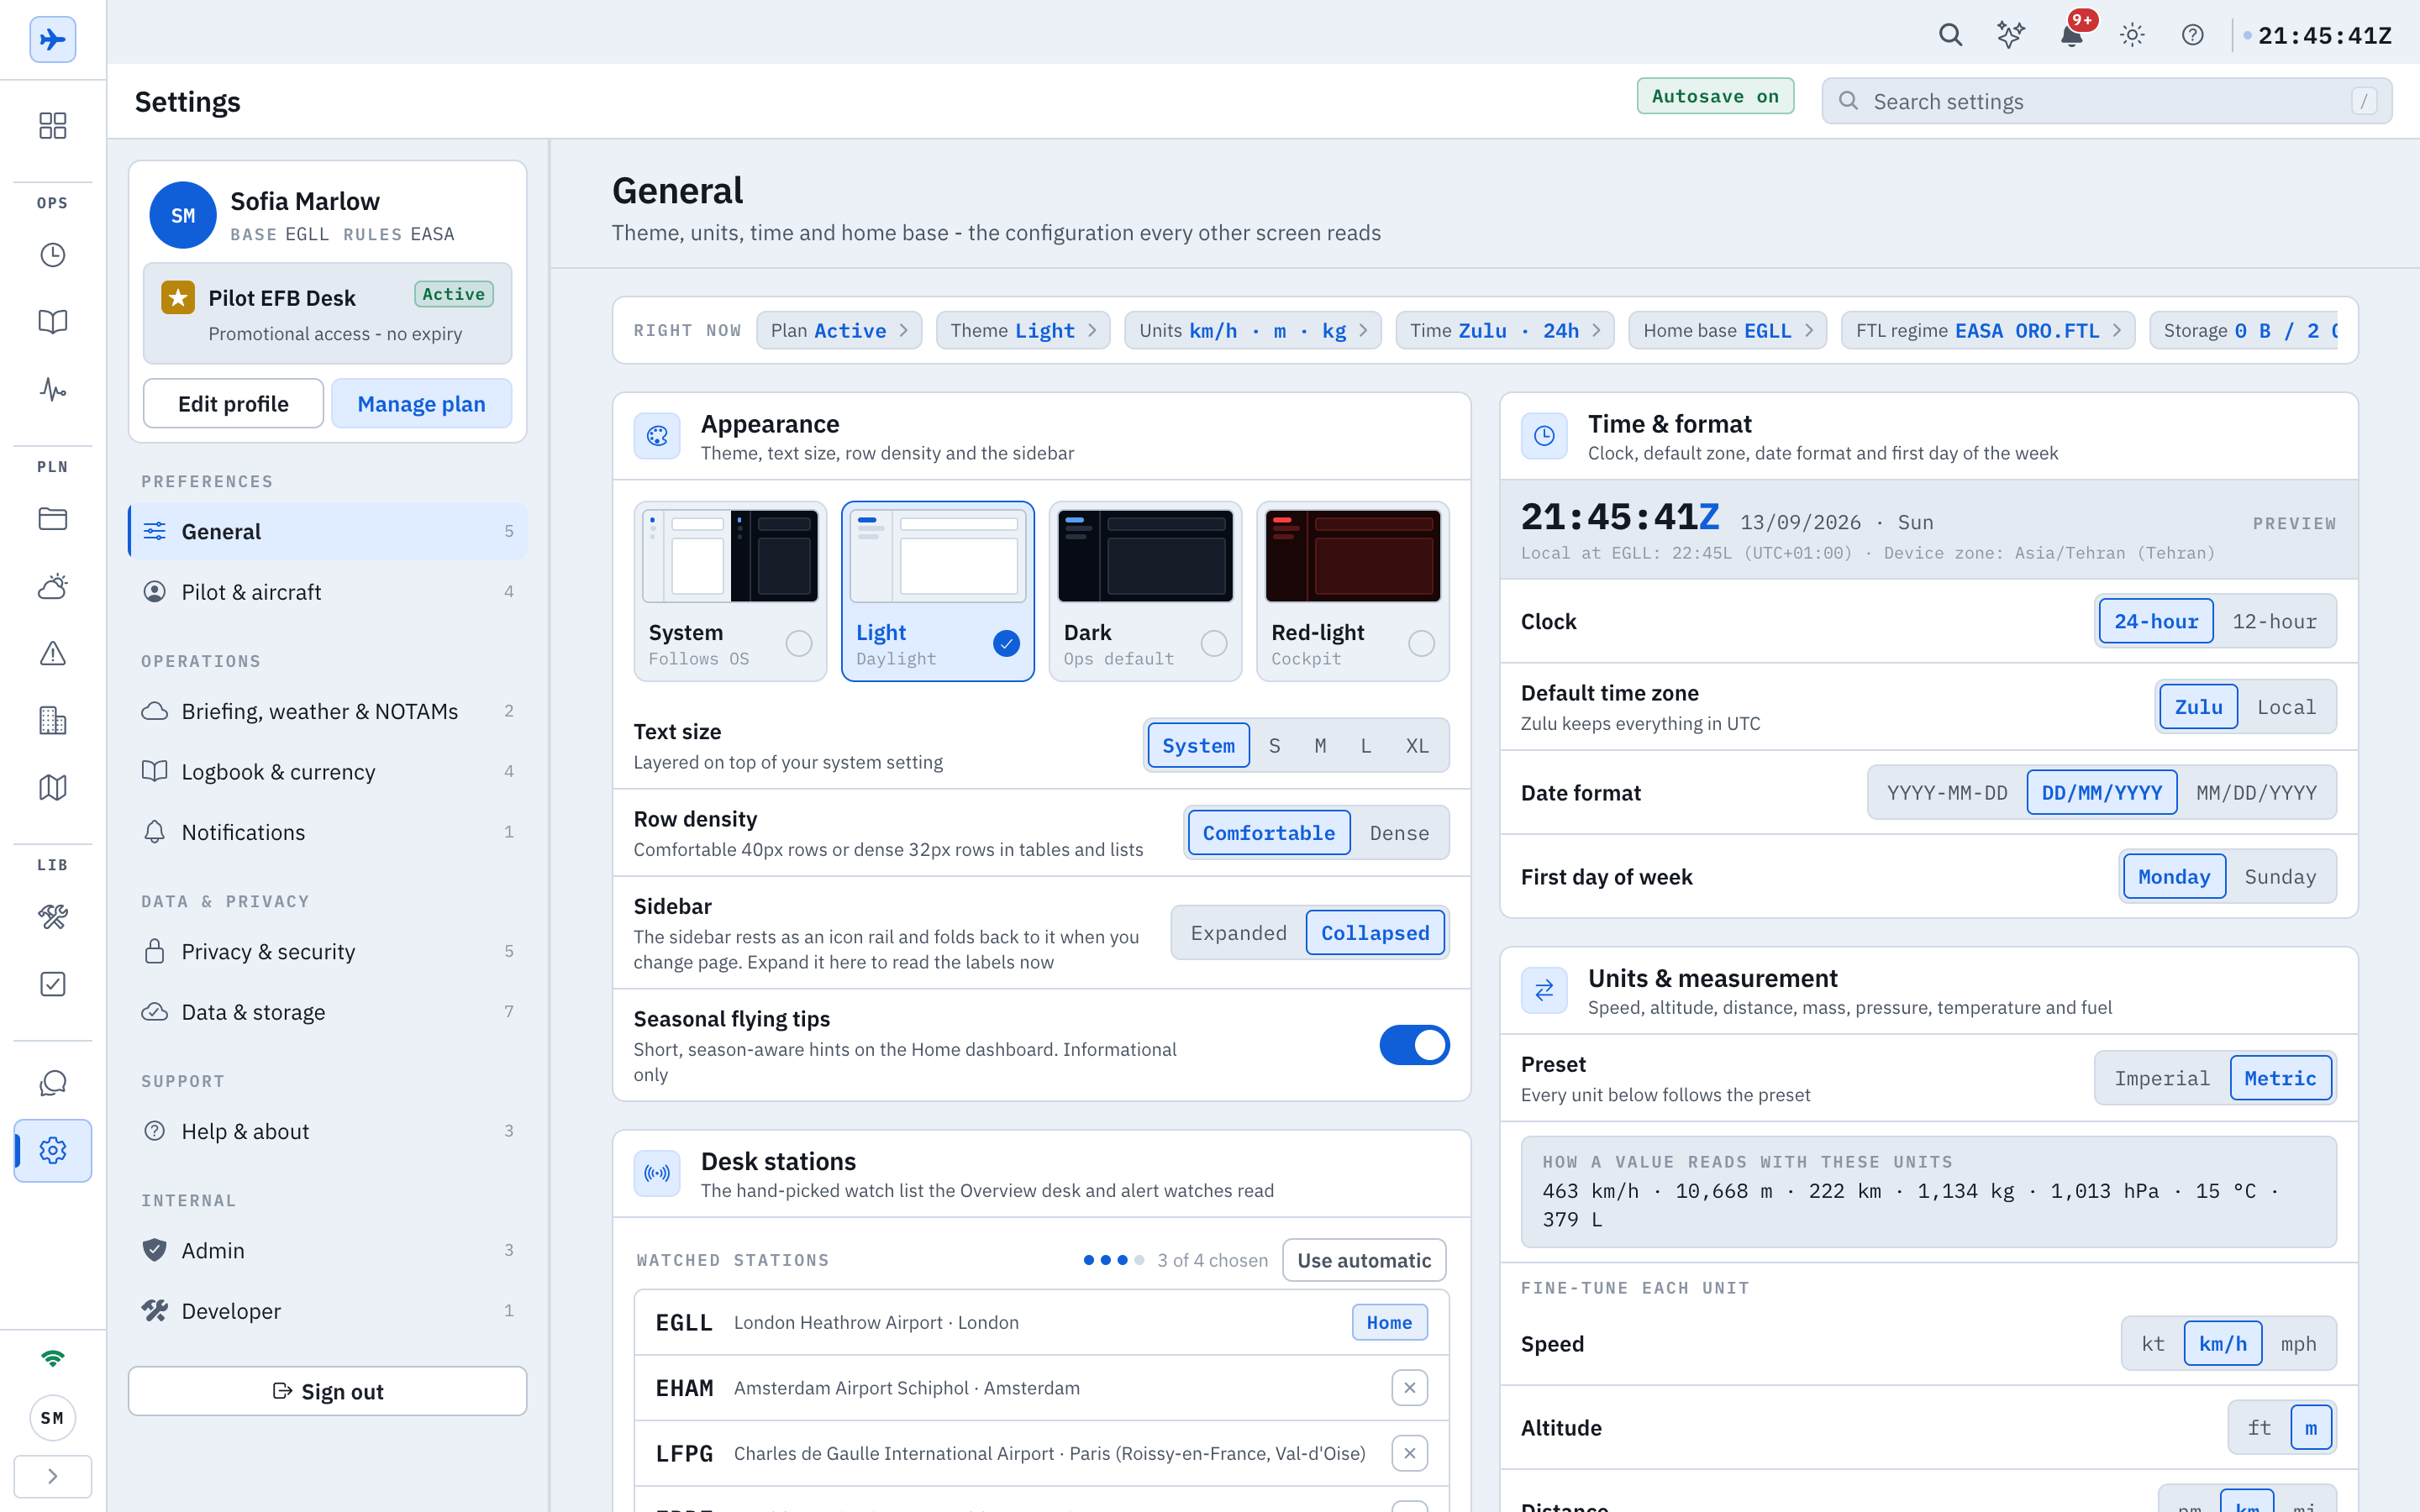Switch clock to 12-hour

tap(2274, 621)
